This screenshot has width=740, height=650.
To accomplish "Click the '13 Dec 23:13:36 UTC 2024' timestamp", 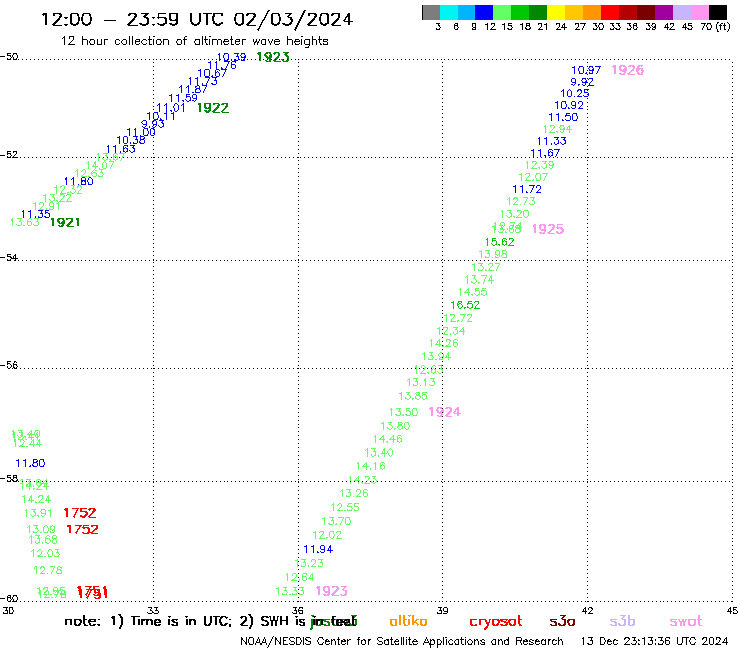I will pyautogui.click(x=654, y=642).
